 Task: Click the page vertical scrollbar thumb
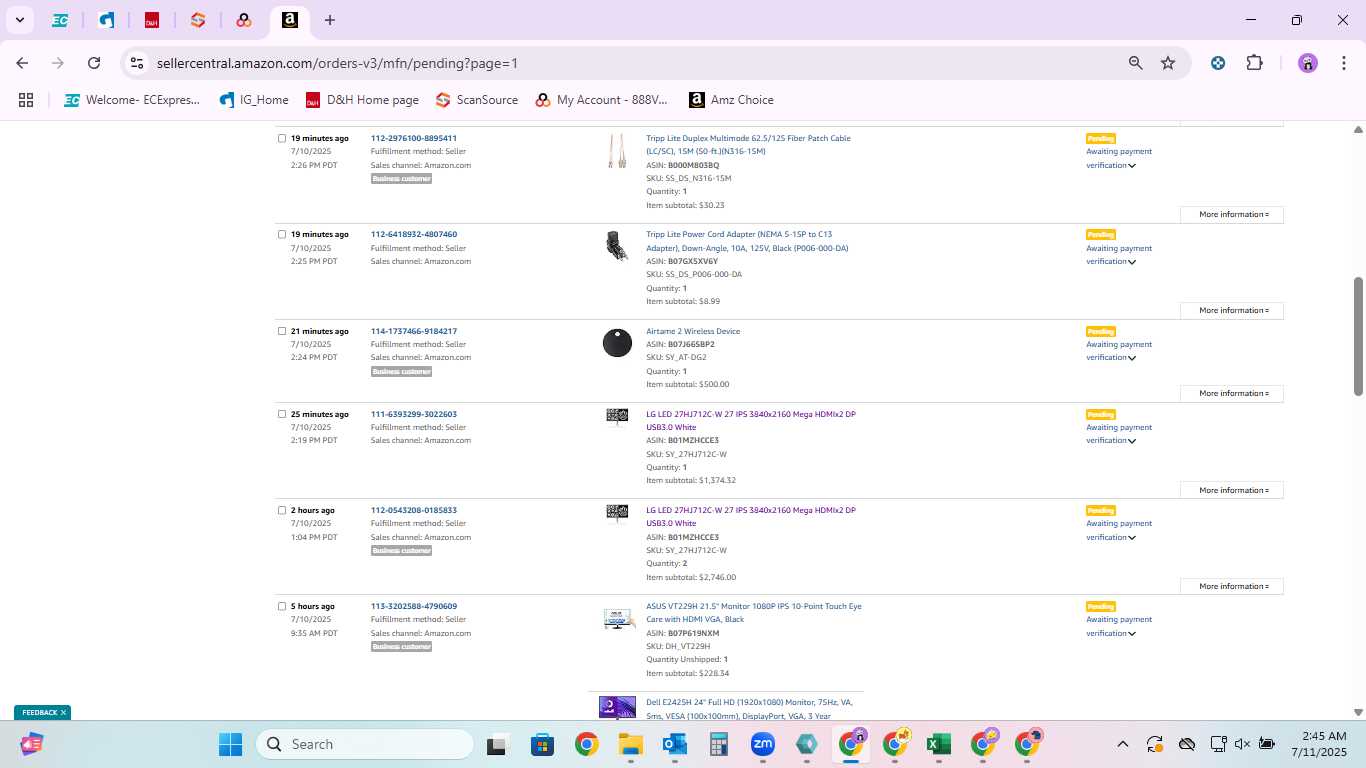tap(1358, 336)
